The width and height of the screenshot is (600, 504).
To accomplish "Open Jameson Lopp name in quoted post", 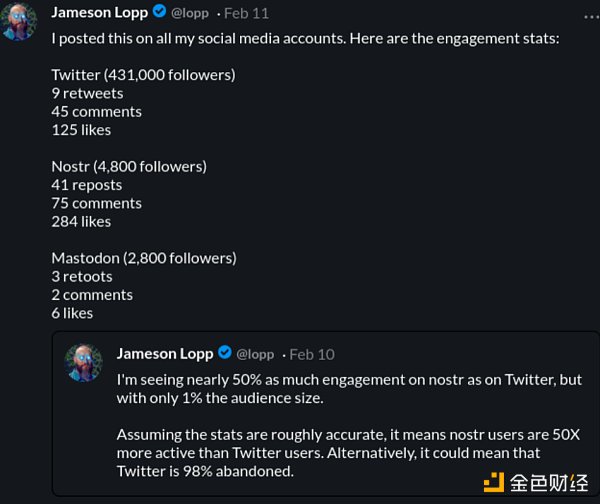I will (165, 353).
